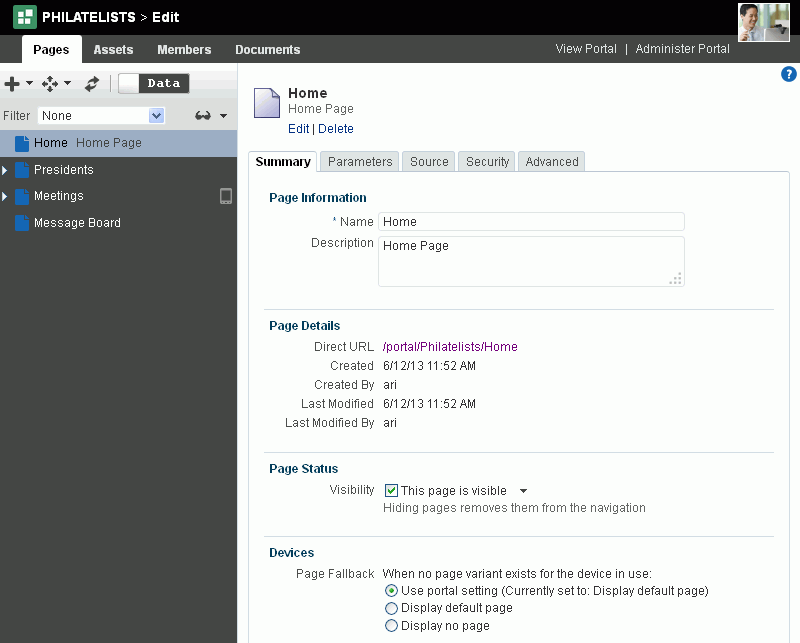The height and width of the screenshot is (643, 800).
Task: Click the green portal logo icon
Action: point(24,17)
